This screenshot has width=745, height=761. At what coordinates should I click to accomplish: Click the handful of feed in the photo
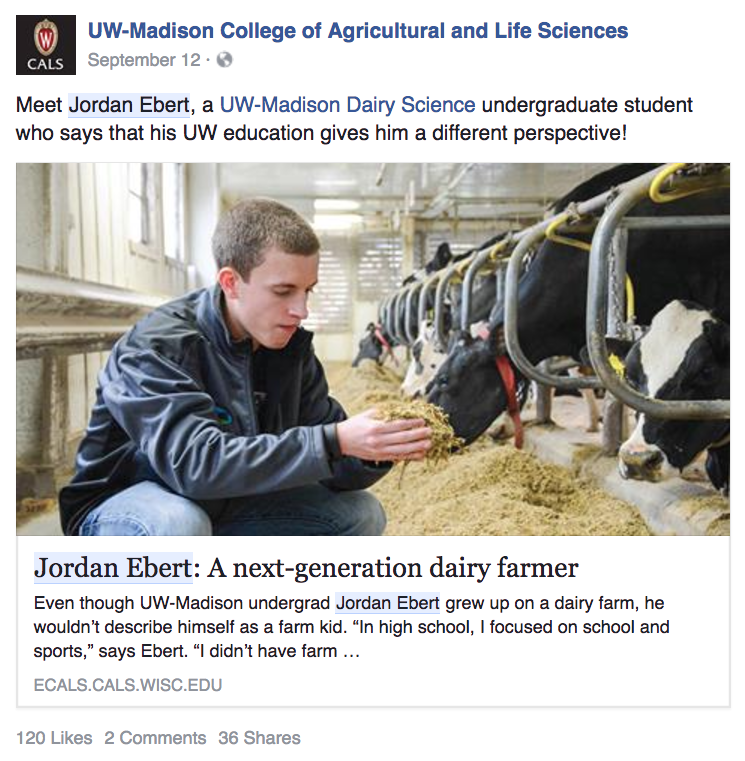420,418
